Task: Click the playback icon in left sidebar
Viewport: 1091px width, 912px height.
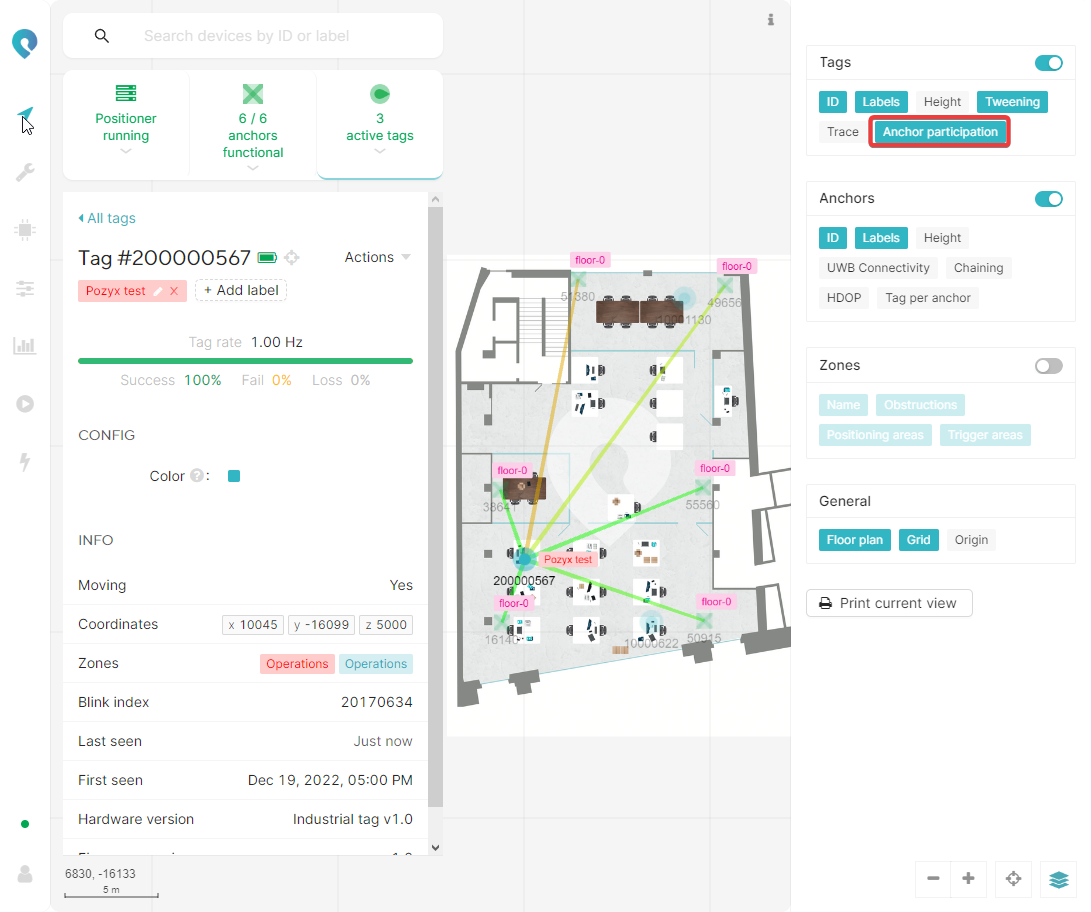Action: (x=25, y=404)
